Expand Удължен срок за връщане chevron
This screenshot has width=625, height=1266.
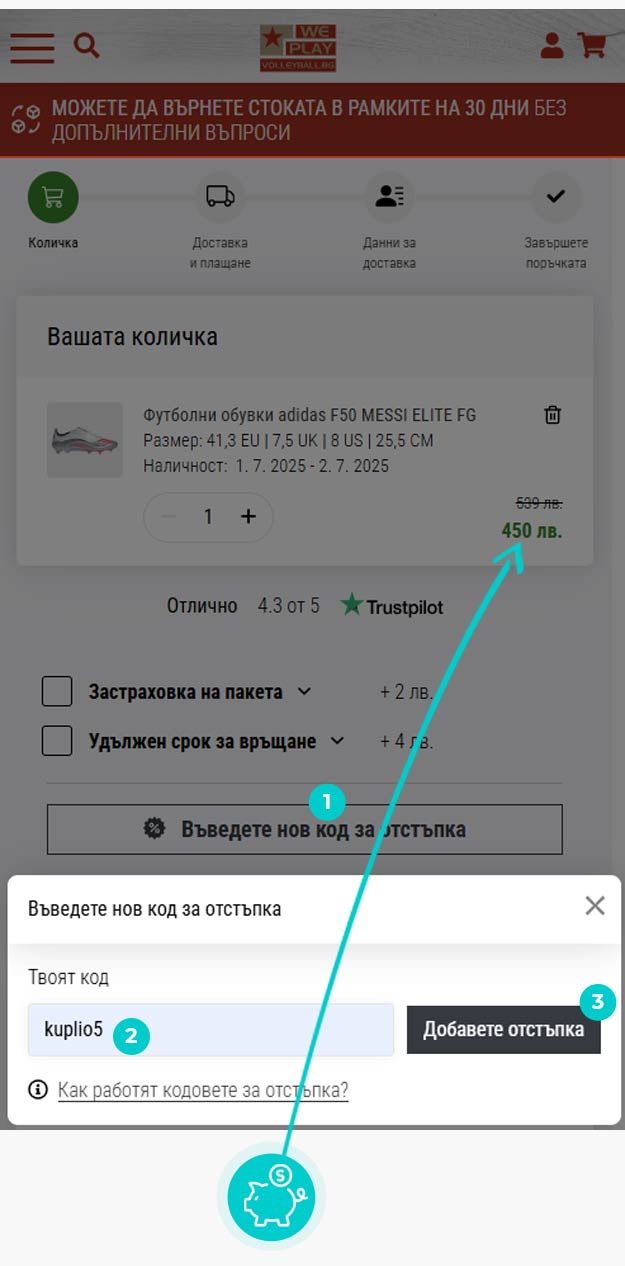point(337,741)
